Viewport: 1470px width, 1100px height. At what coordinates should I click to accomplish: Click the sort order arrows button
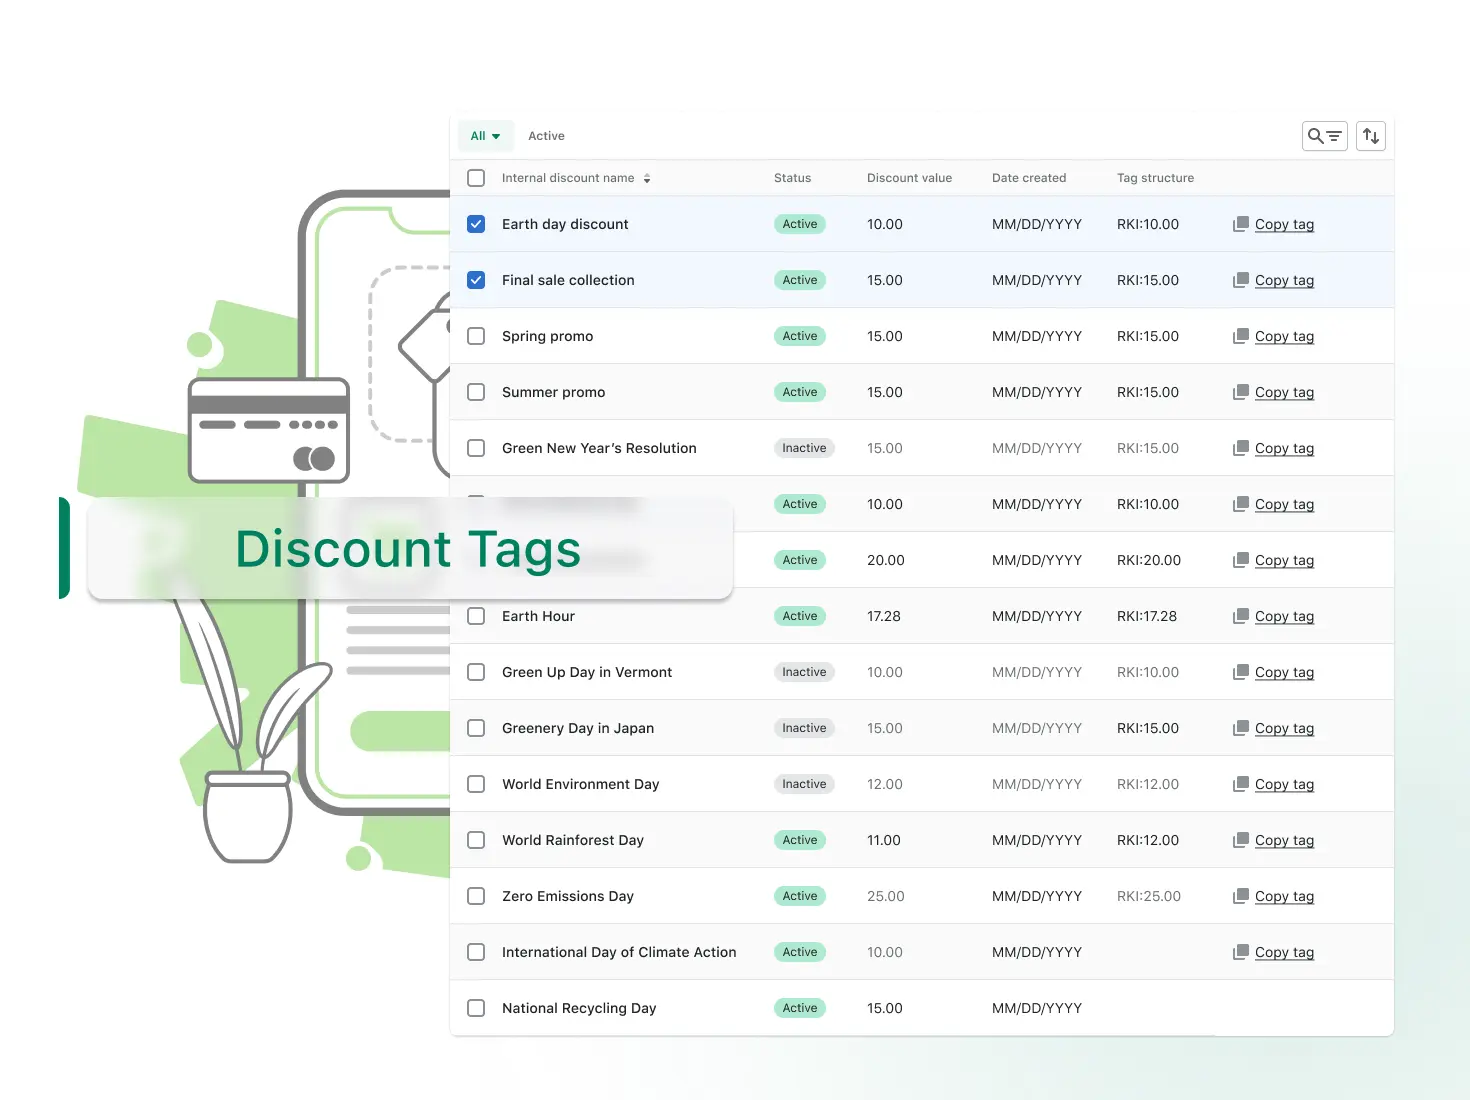pos(1371,136)
